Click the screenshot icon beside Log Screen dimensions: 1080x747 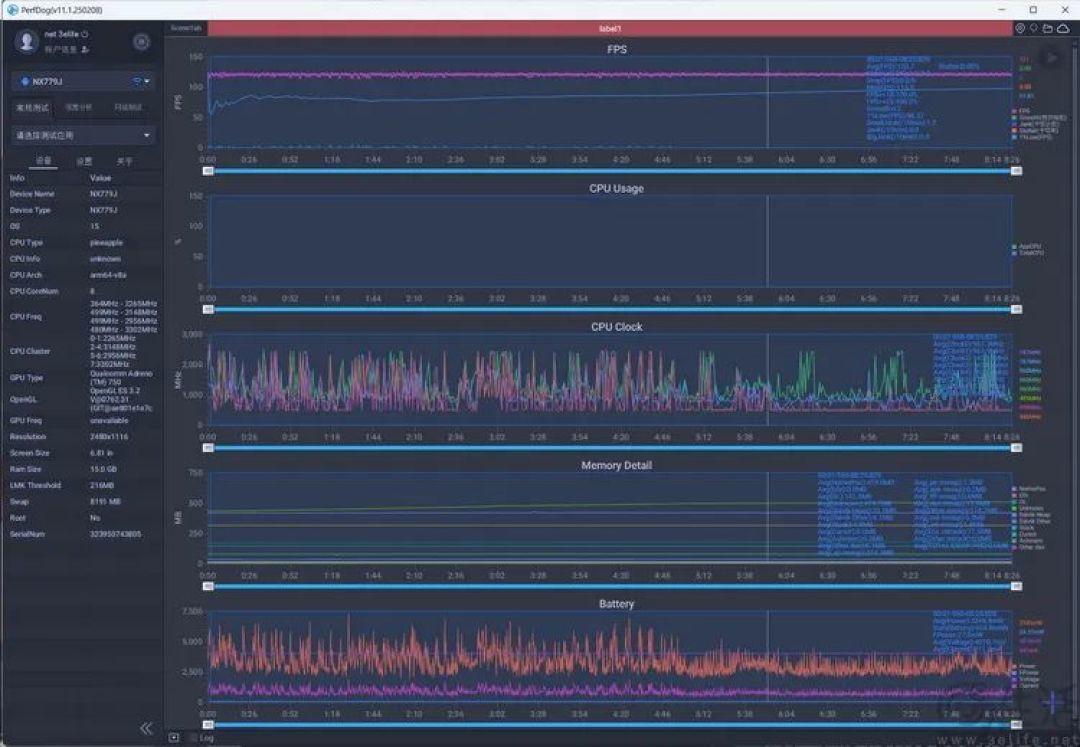coord(174,738)
